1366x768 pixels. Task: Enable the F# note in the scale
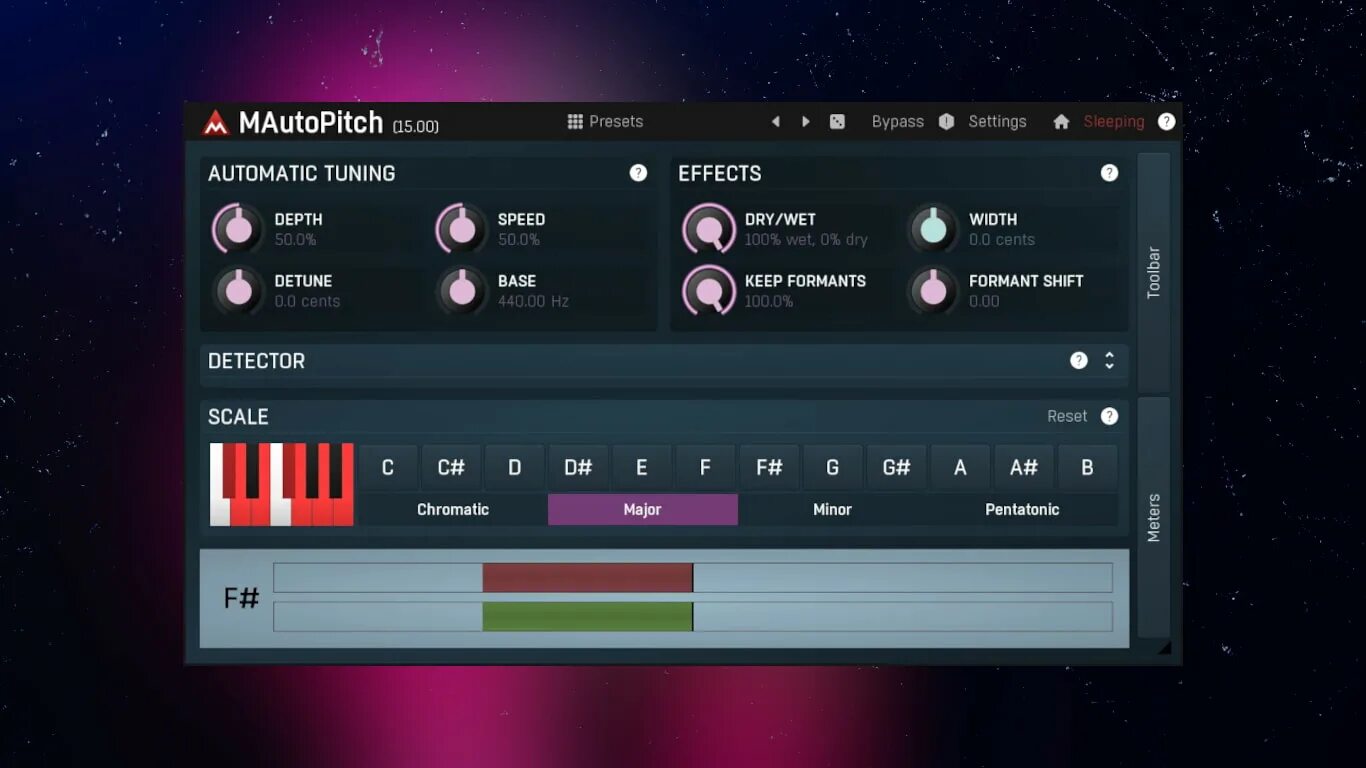tap(769, 467)
